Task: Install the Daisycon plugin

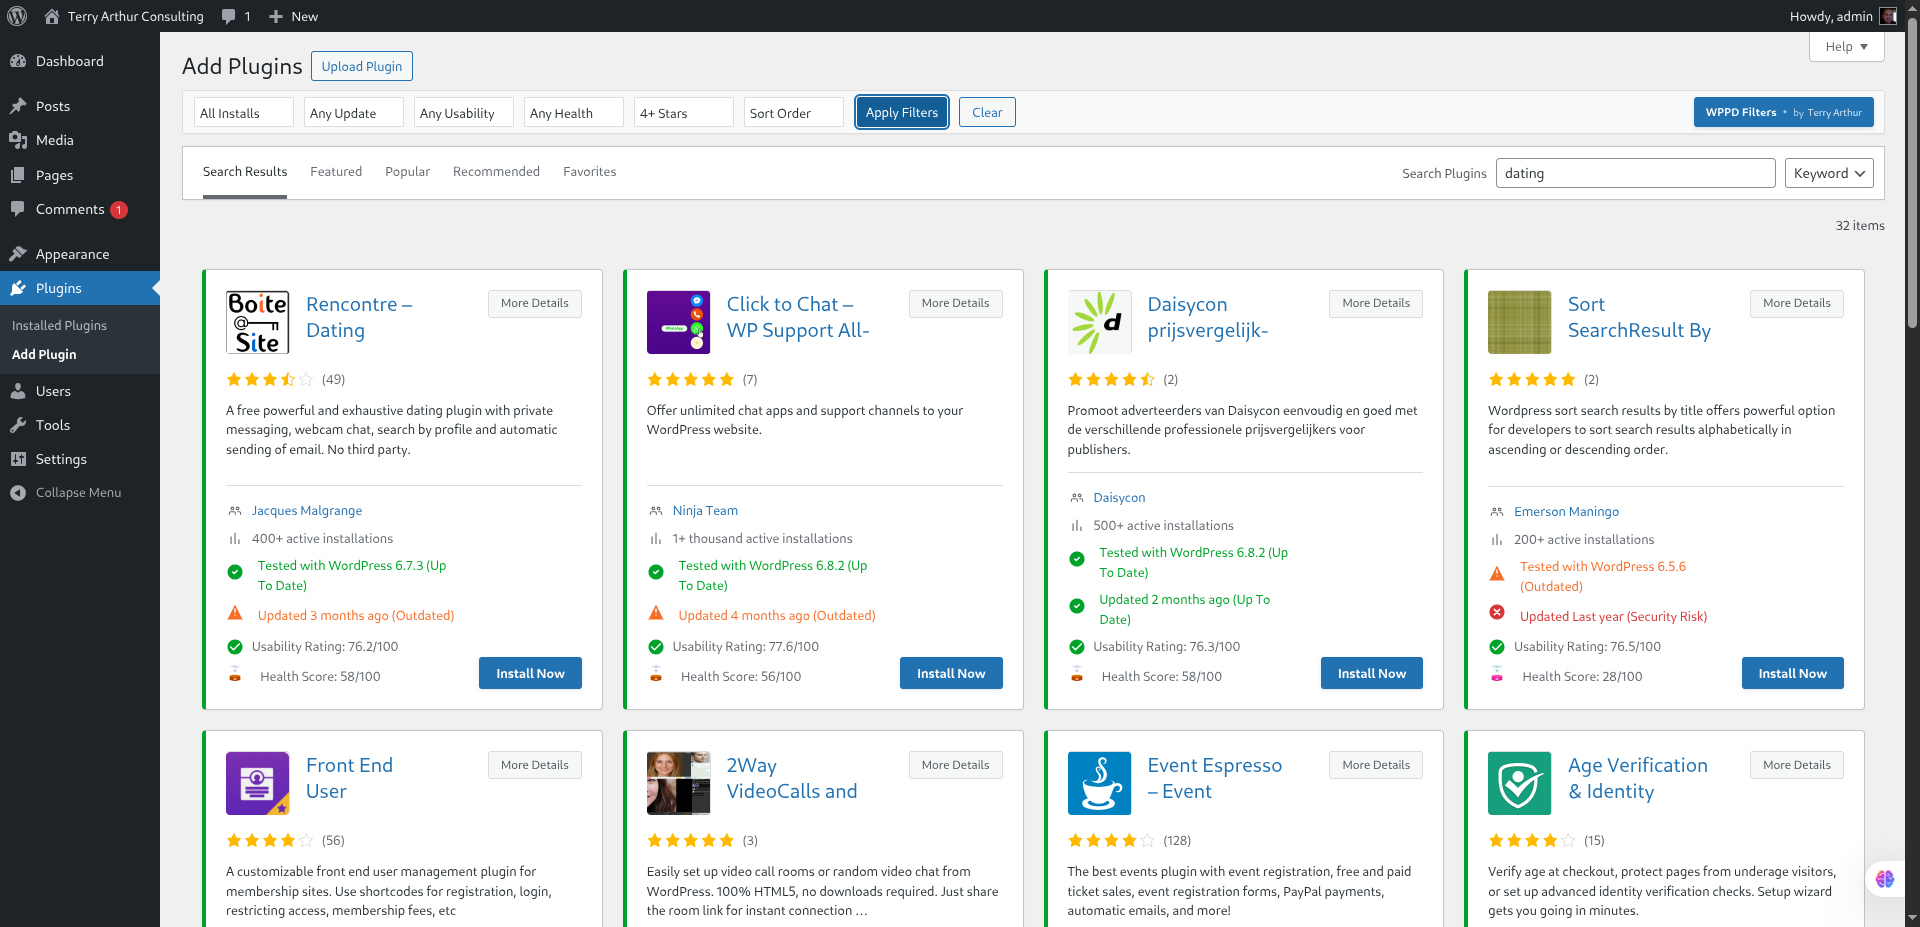Action: pos(1372,673)
